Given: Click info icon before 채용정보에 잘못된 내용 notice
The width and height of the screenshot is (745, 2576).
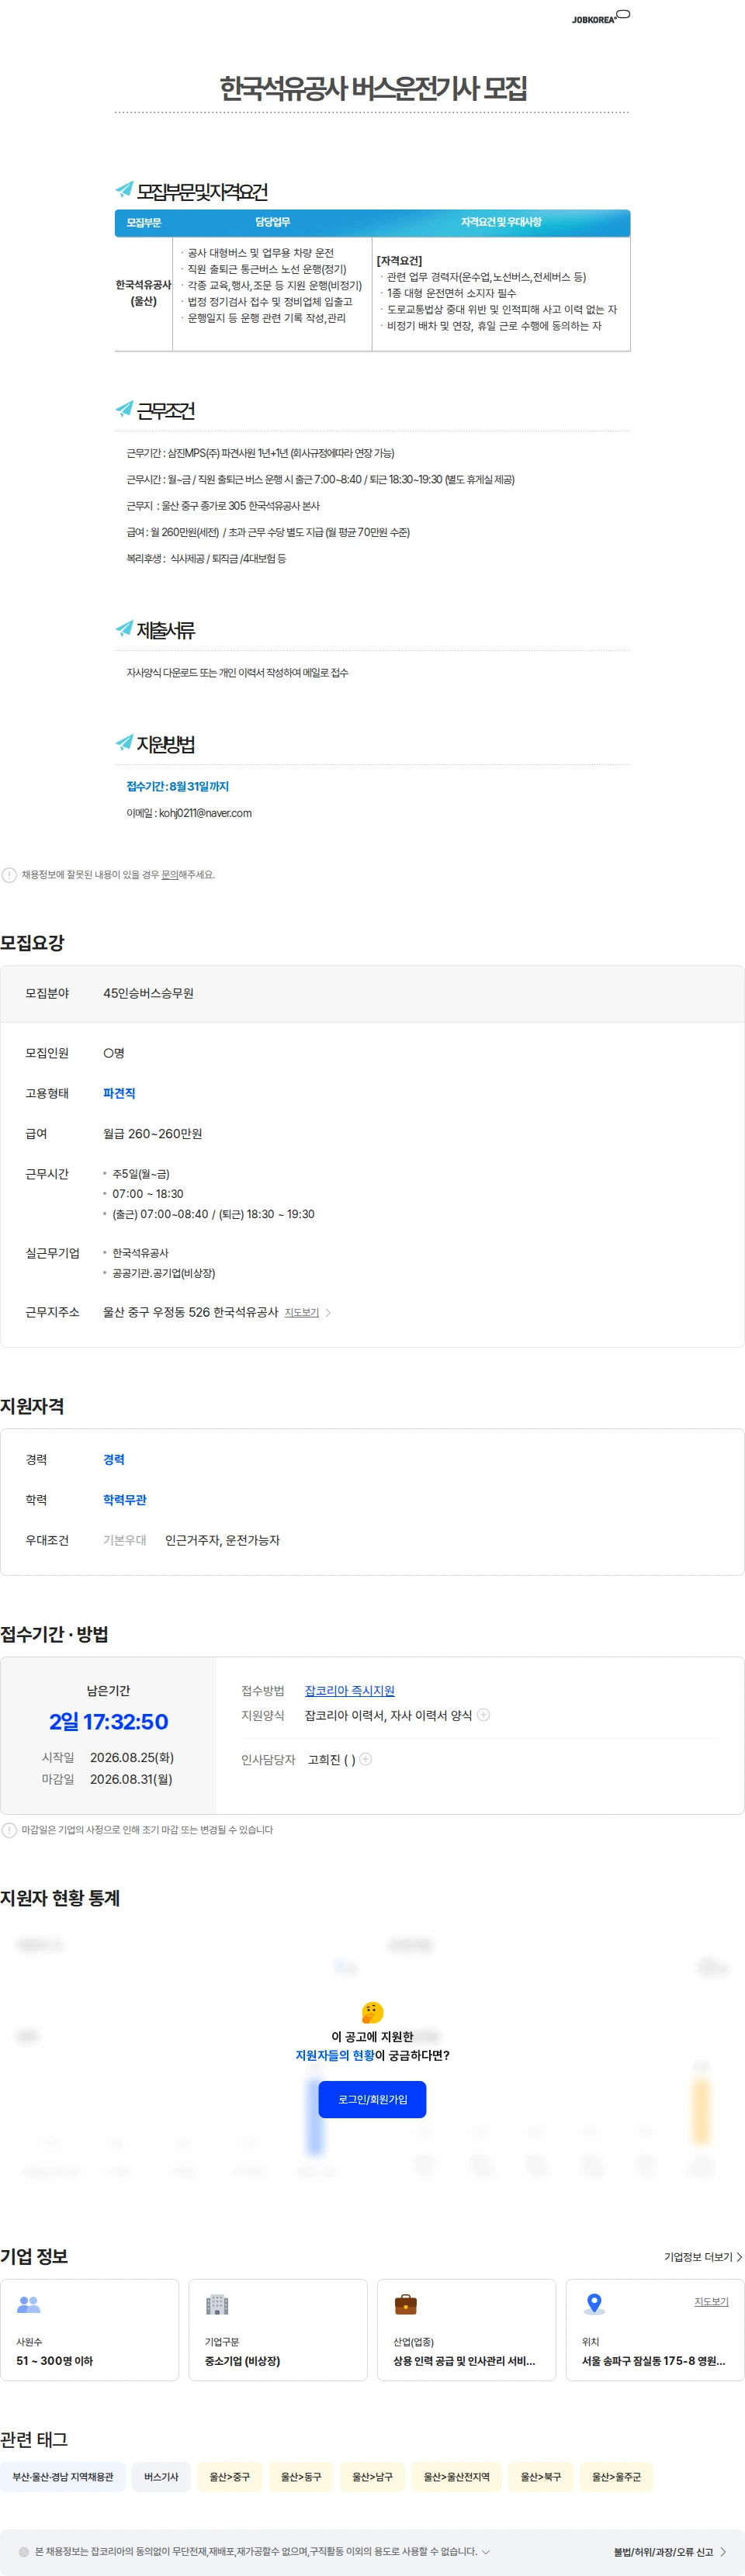Looking at the screenshot, I should [x=9, y=875].
